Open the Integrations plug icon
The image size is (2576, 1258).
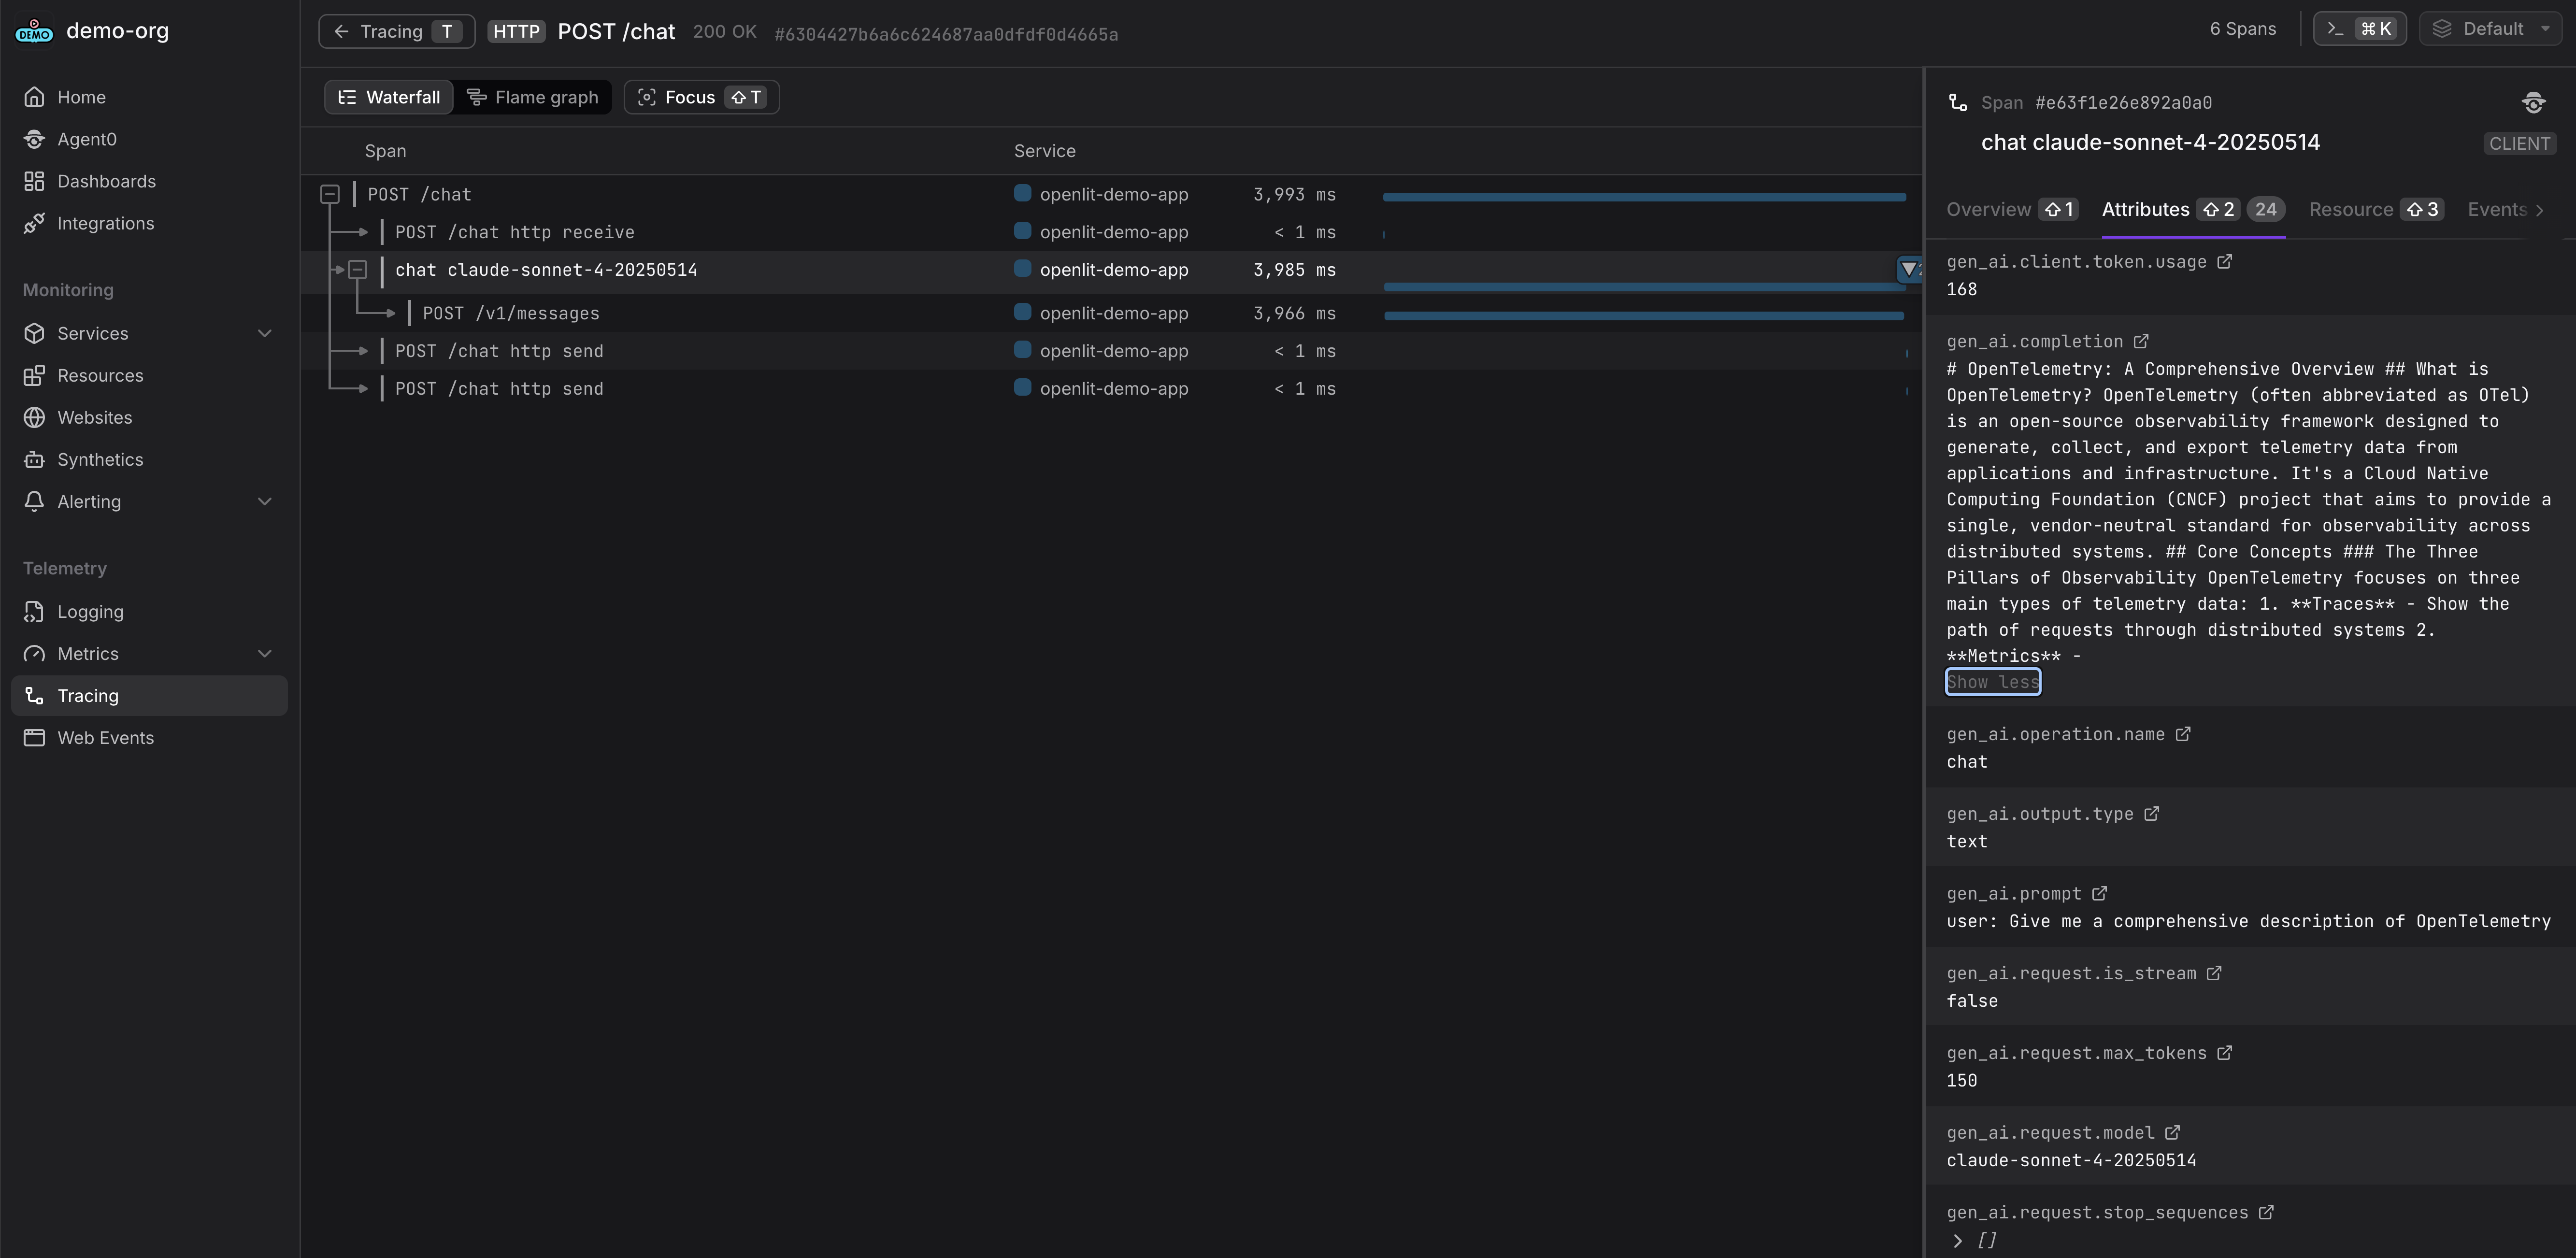[34, 223]
